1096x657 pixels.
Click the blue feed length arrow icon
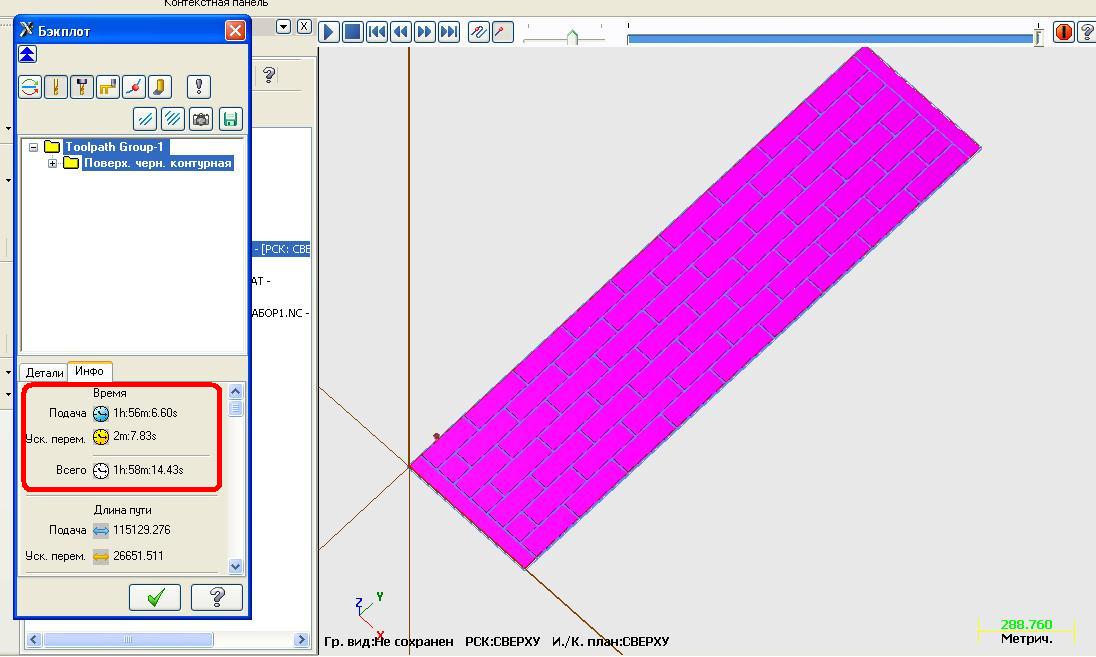coord(101,531)
